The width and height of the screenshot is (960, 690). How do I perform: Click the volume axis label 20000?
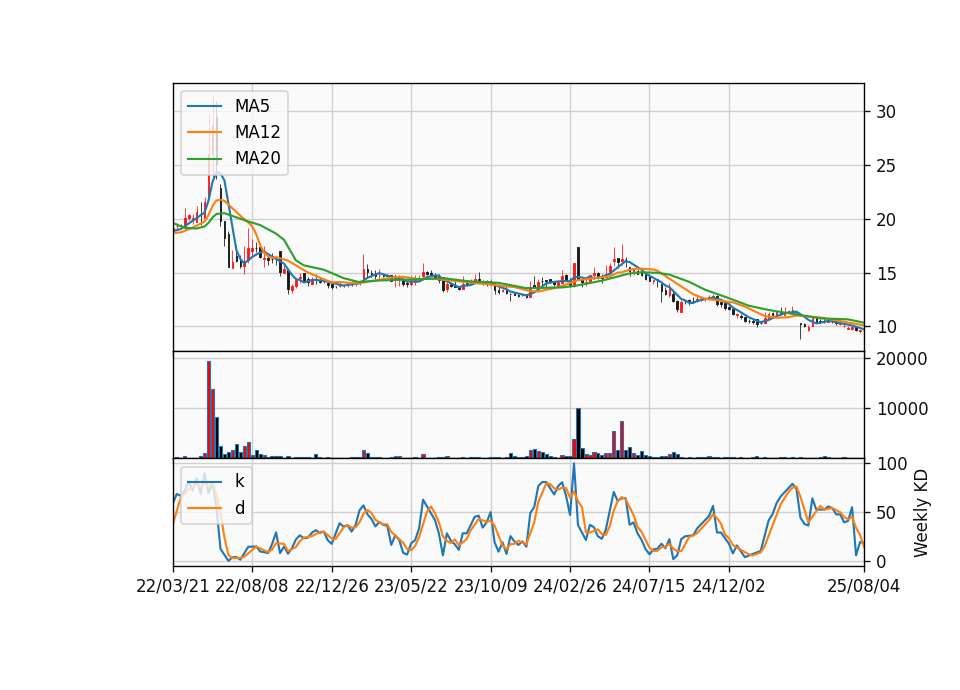(x=902, y=359)
